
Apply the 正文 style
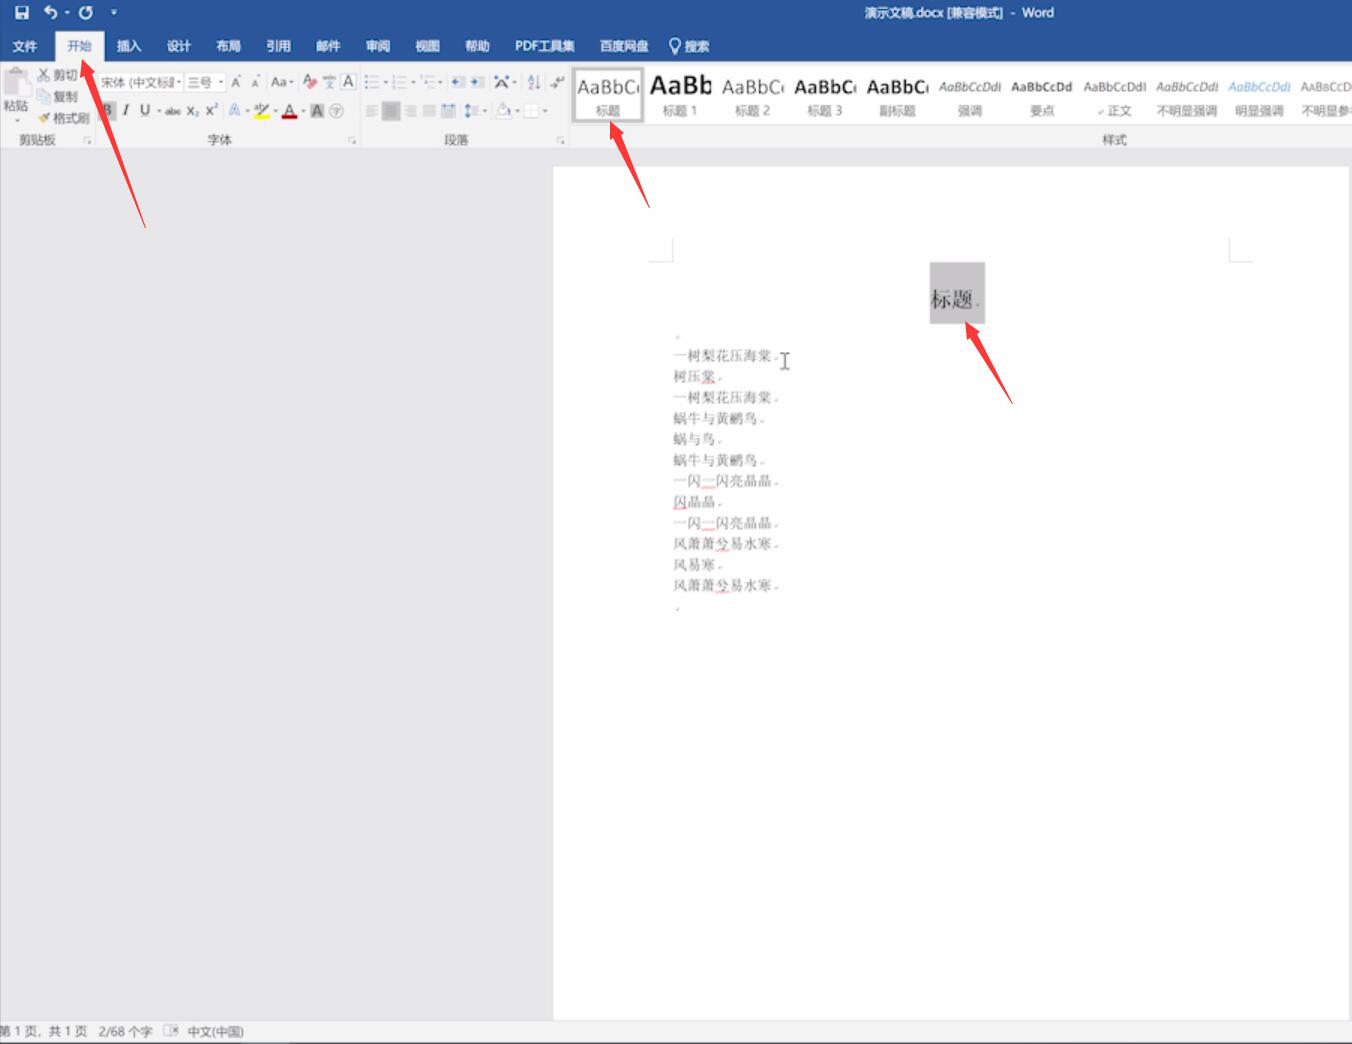[x=1114, y=96]
